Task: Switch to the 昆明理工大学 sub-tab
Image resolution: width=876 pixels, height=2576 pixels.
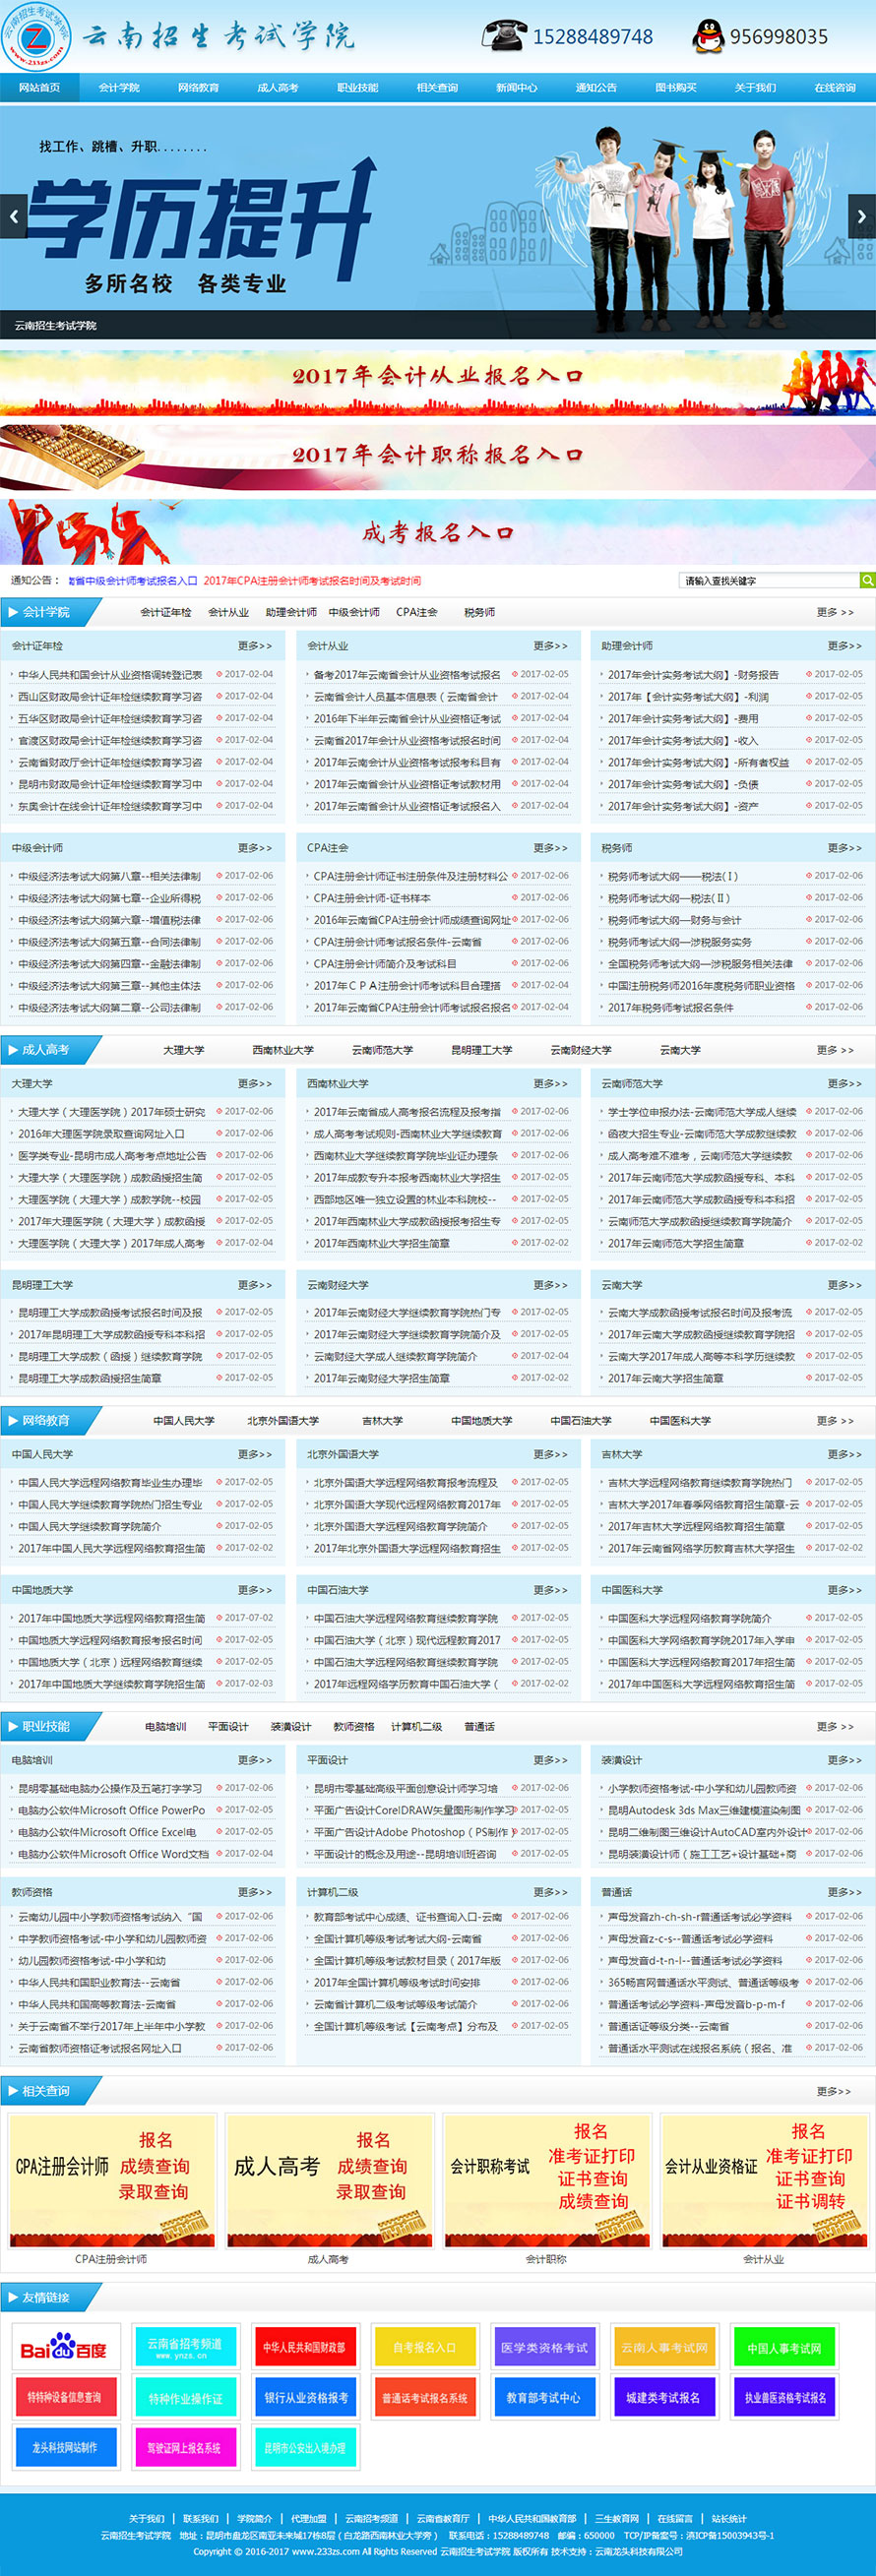Action: (x=481, y=1050)
